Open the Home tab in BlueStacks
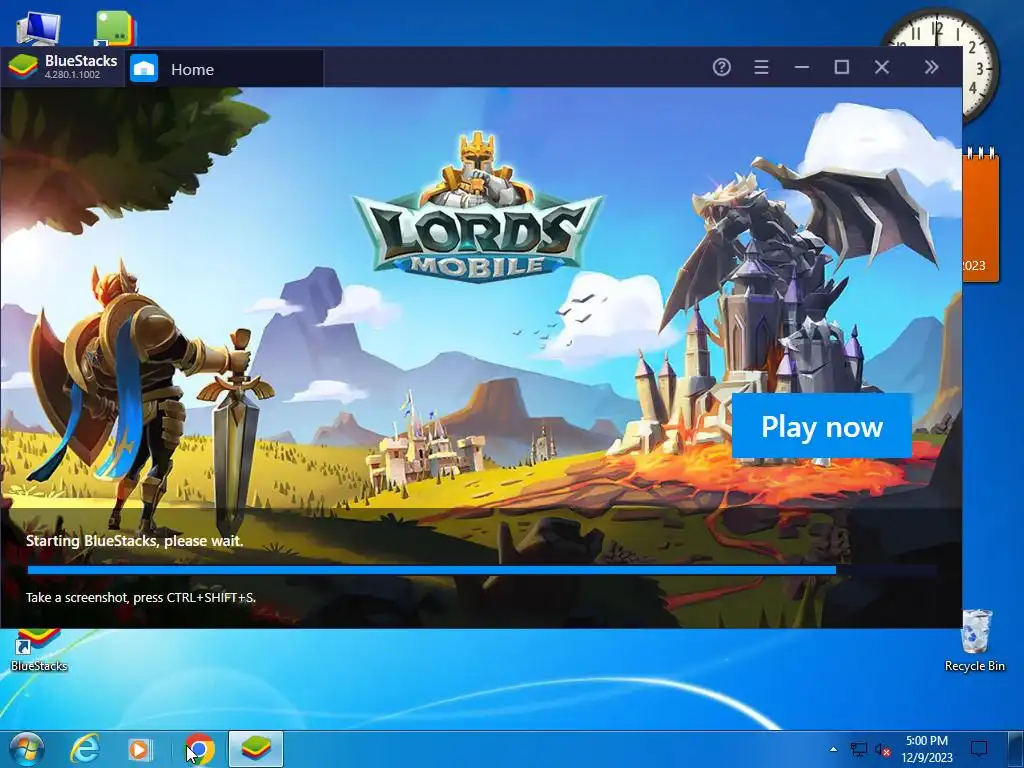Viewport: 1024px width, 768px height. coord(225,69)
